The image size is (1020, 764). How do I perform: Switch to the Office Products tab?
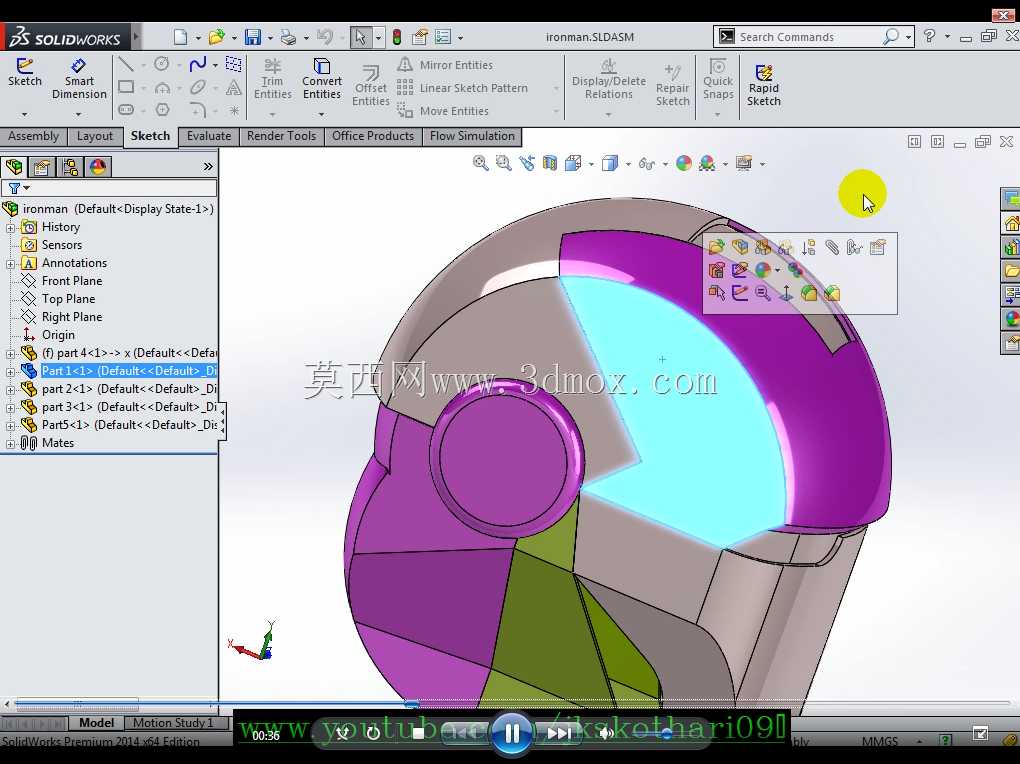click(x=373, y=136)
